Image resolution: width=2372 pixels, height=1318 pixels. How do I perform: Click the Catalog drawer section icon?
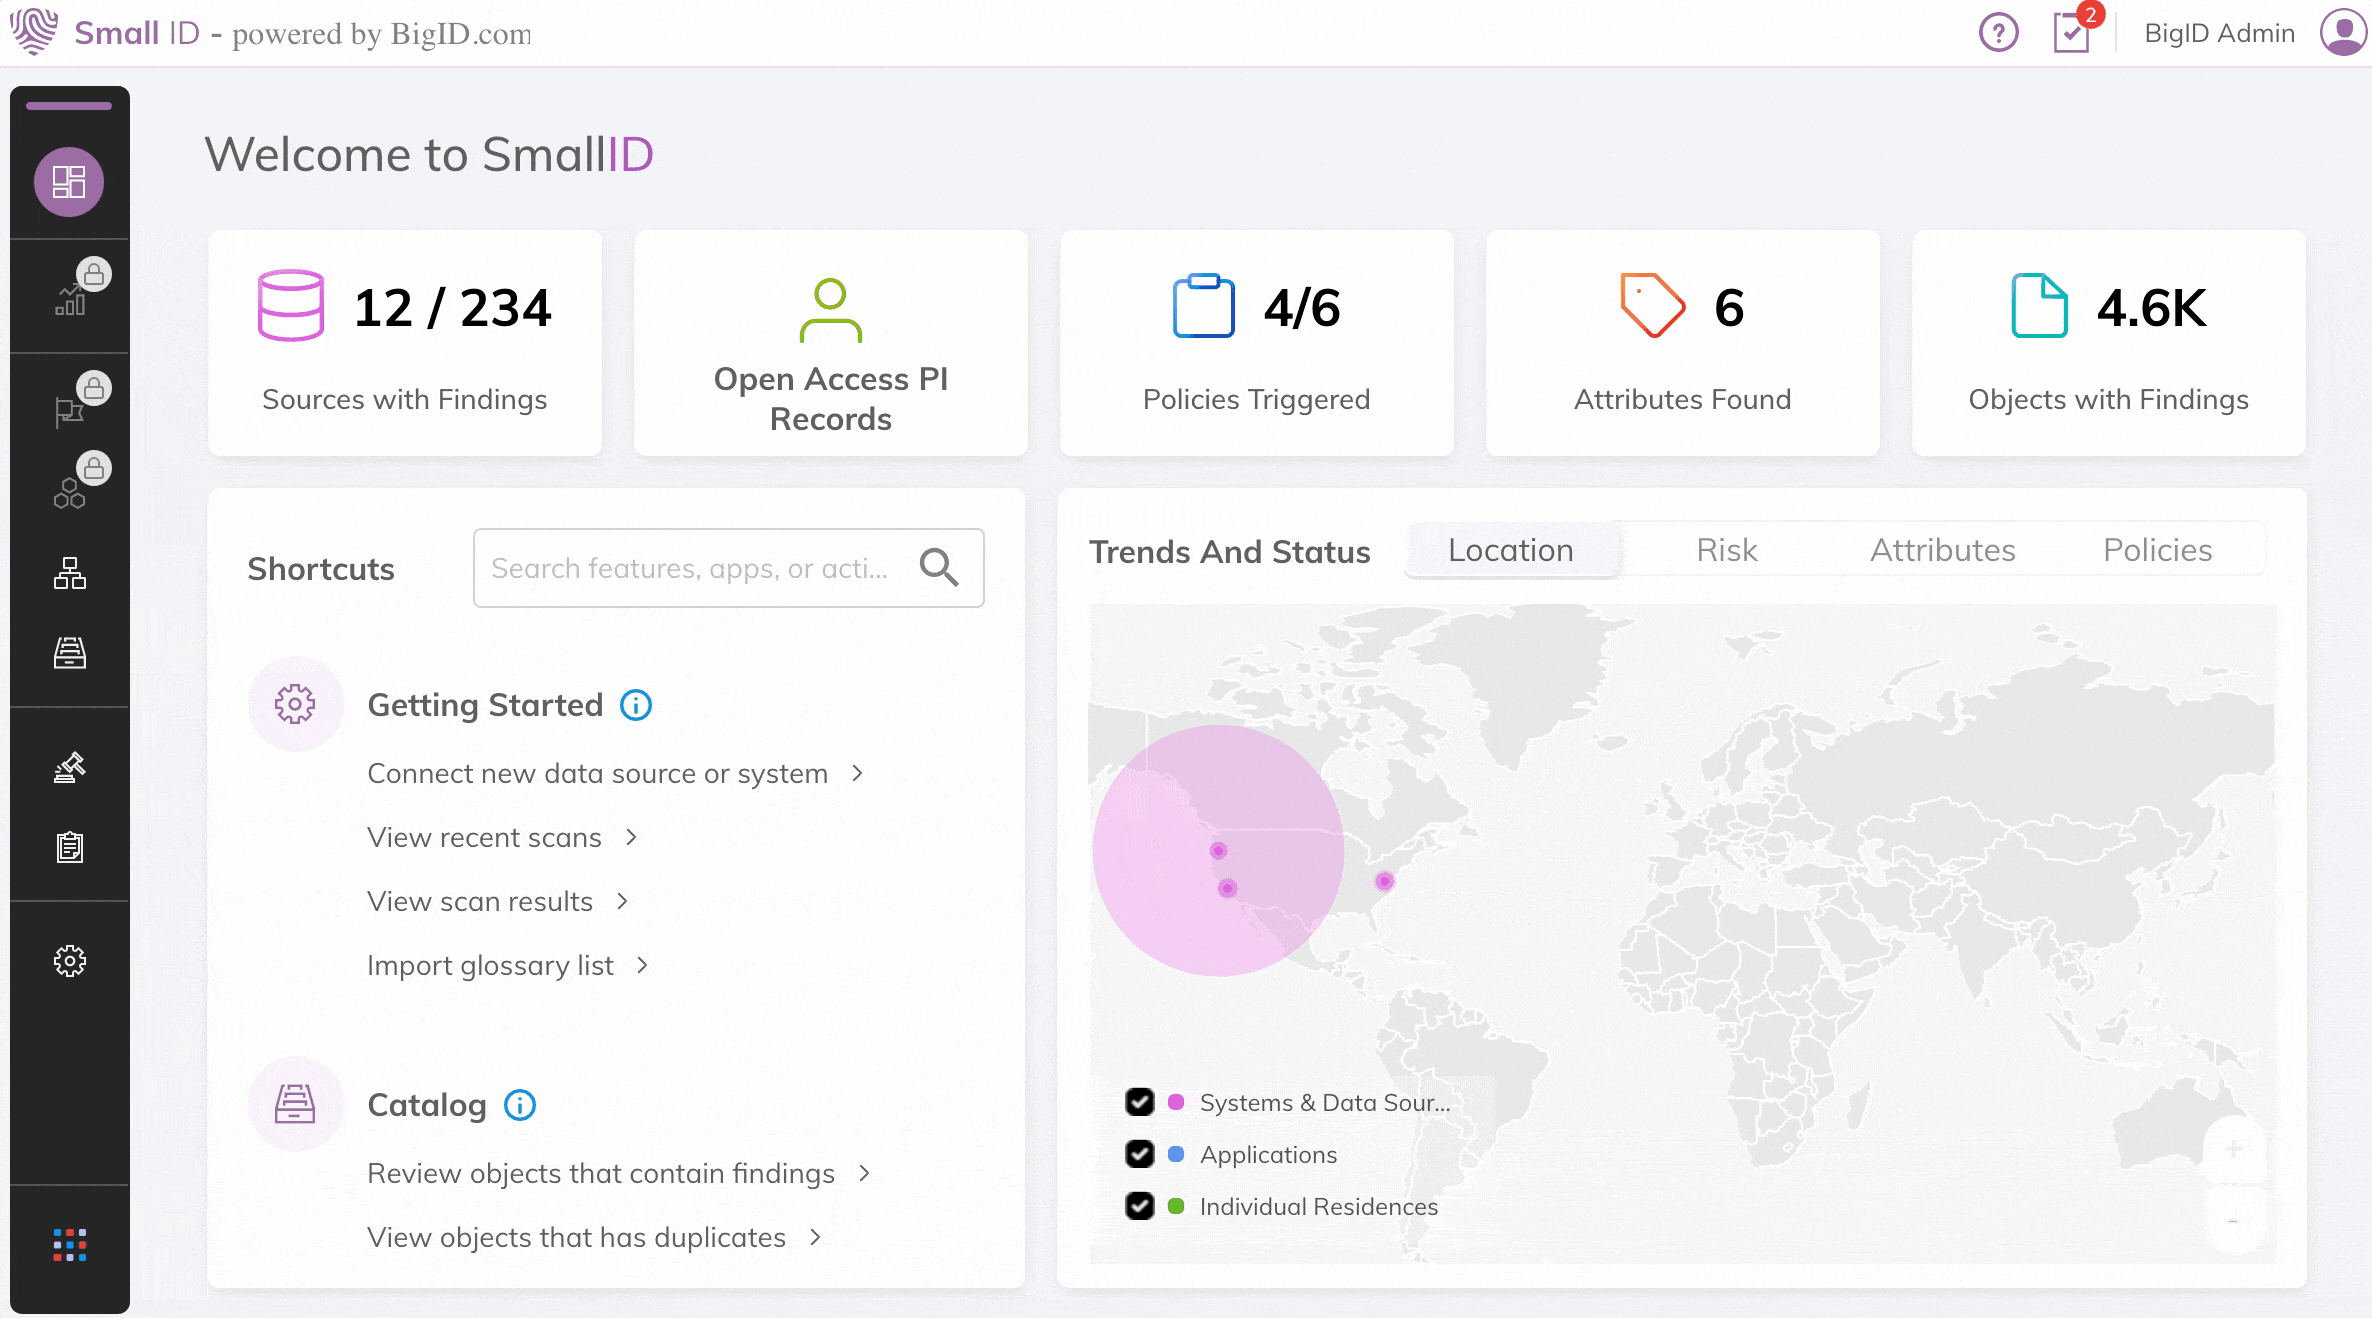(295, 1104)
